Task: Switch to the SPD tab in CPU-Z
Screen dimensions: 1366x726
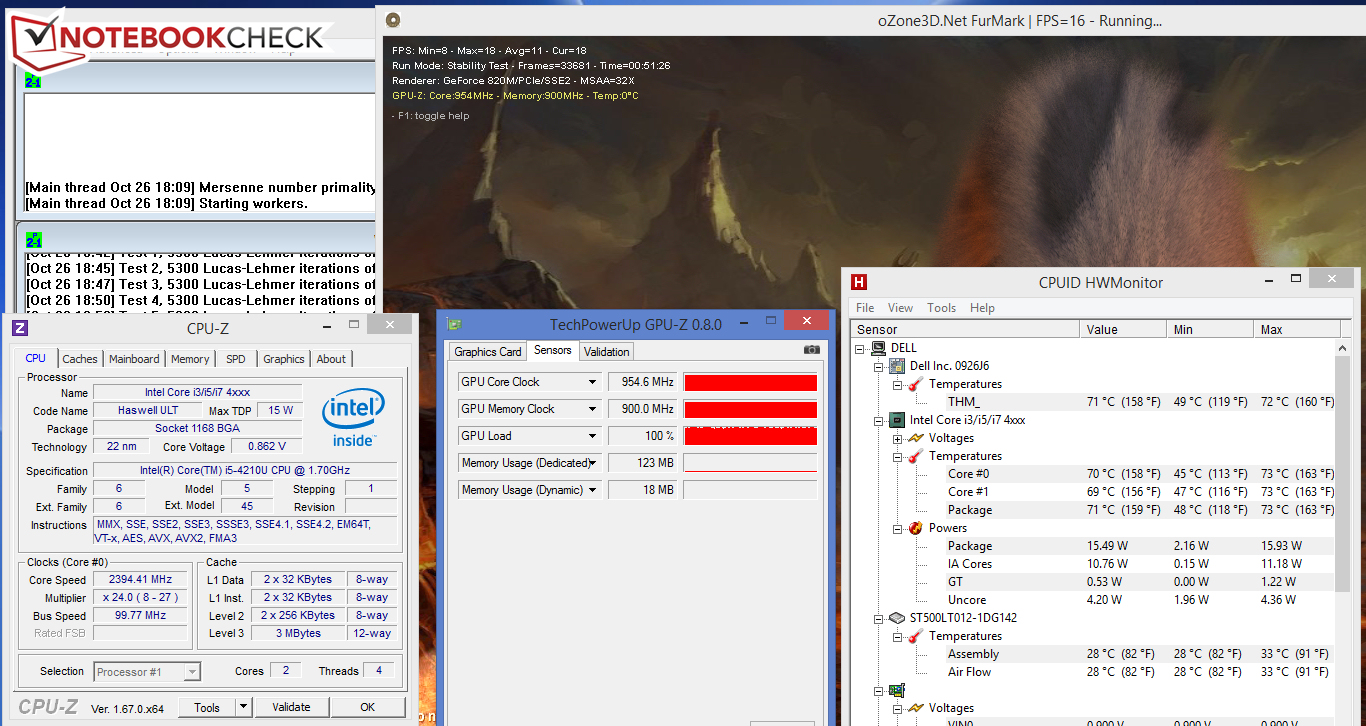Action: [236, 359]
